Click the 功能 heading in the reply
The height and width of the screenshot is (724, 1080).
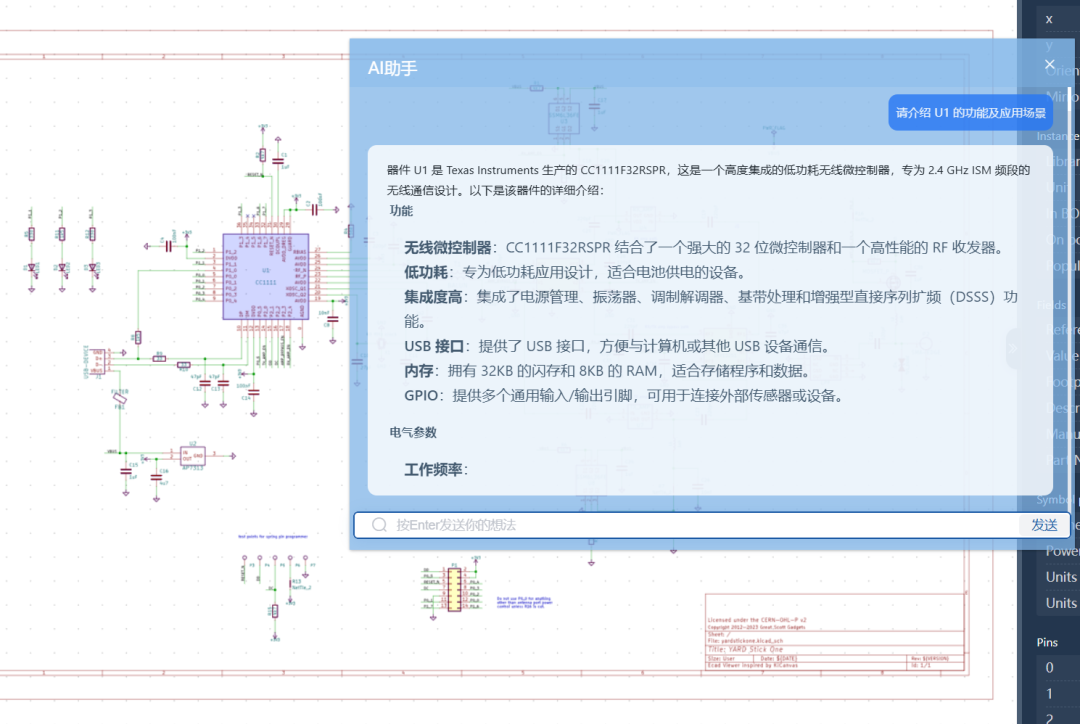coord(401,211)
